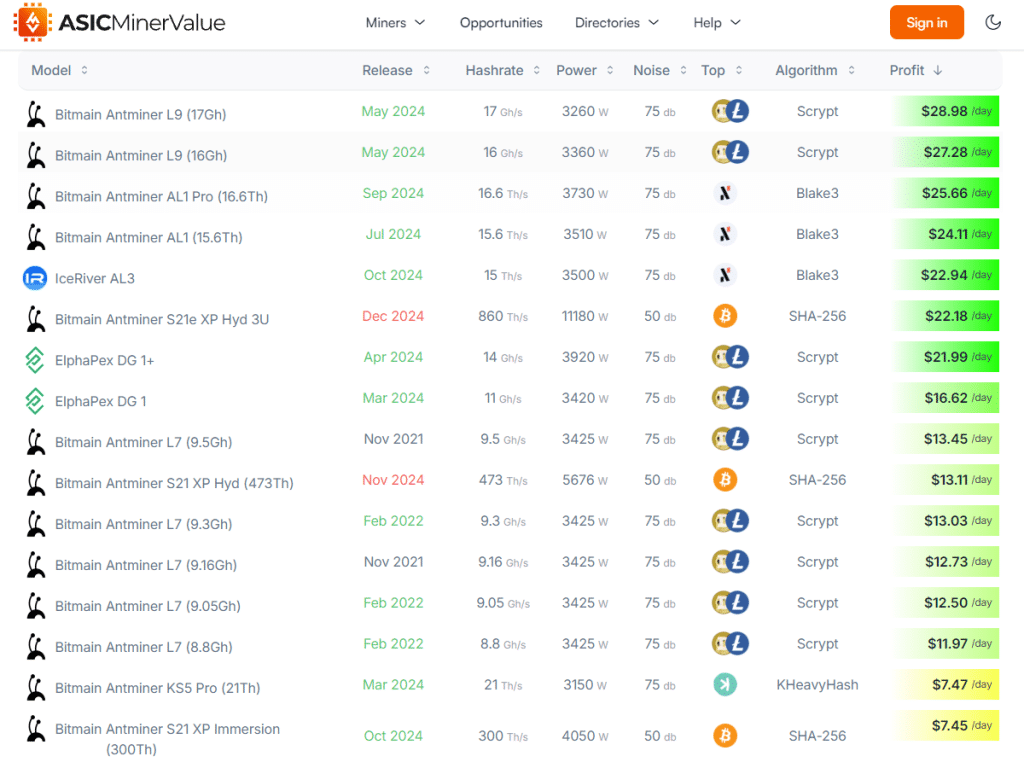
Task: Click Doge/Litecoin icon for L7 (9.3Gh)
Action: [729, 521]
